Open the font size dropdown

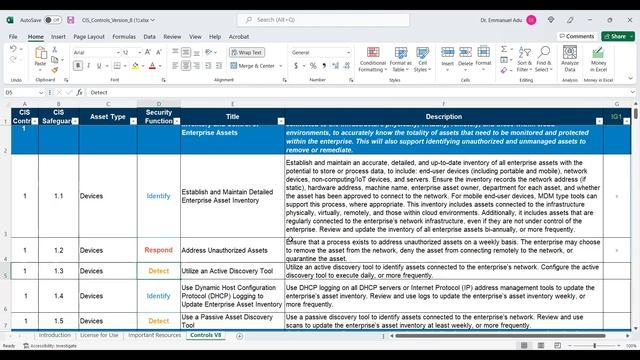(x=139, y=53)
